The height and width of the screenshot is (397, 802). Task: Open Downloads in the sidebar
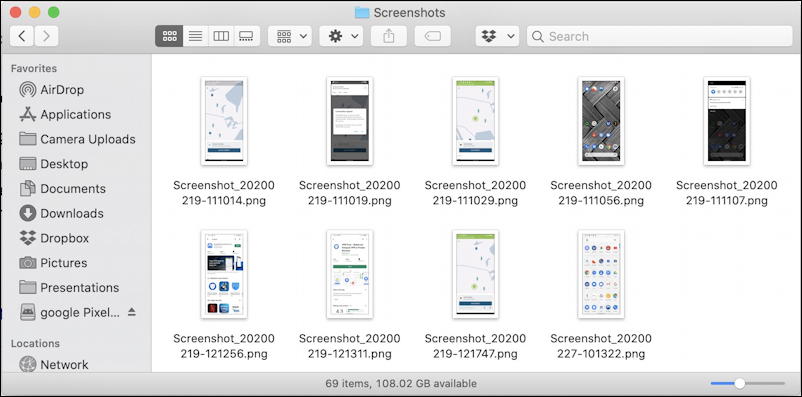61,213
